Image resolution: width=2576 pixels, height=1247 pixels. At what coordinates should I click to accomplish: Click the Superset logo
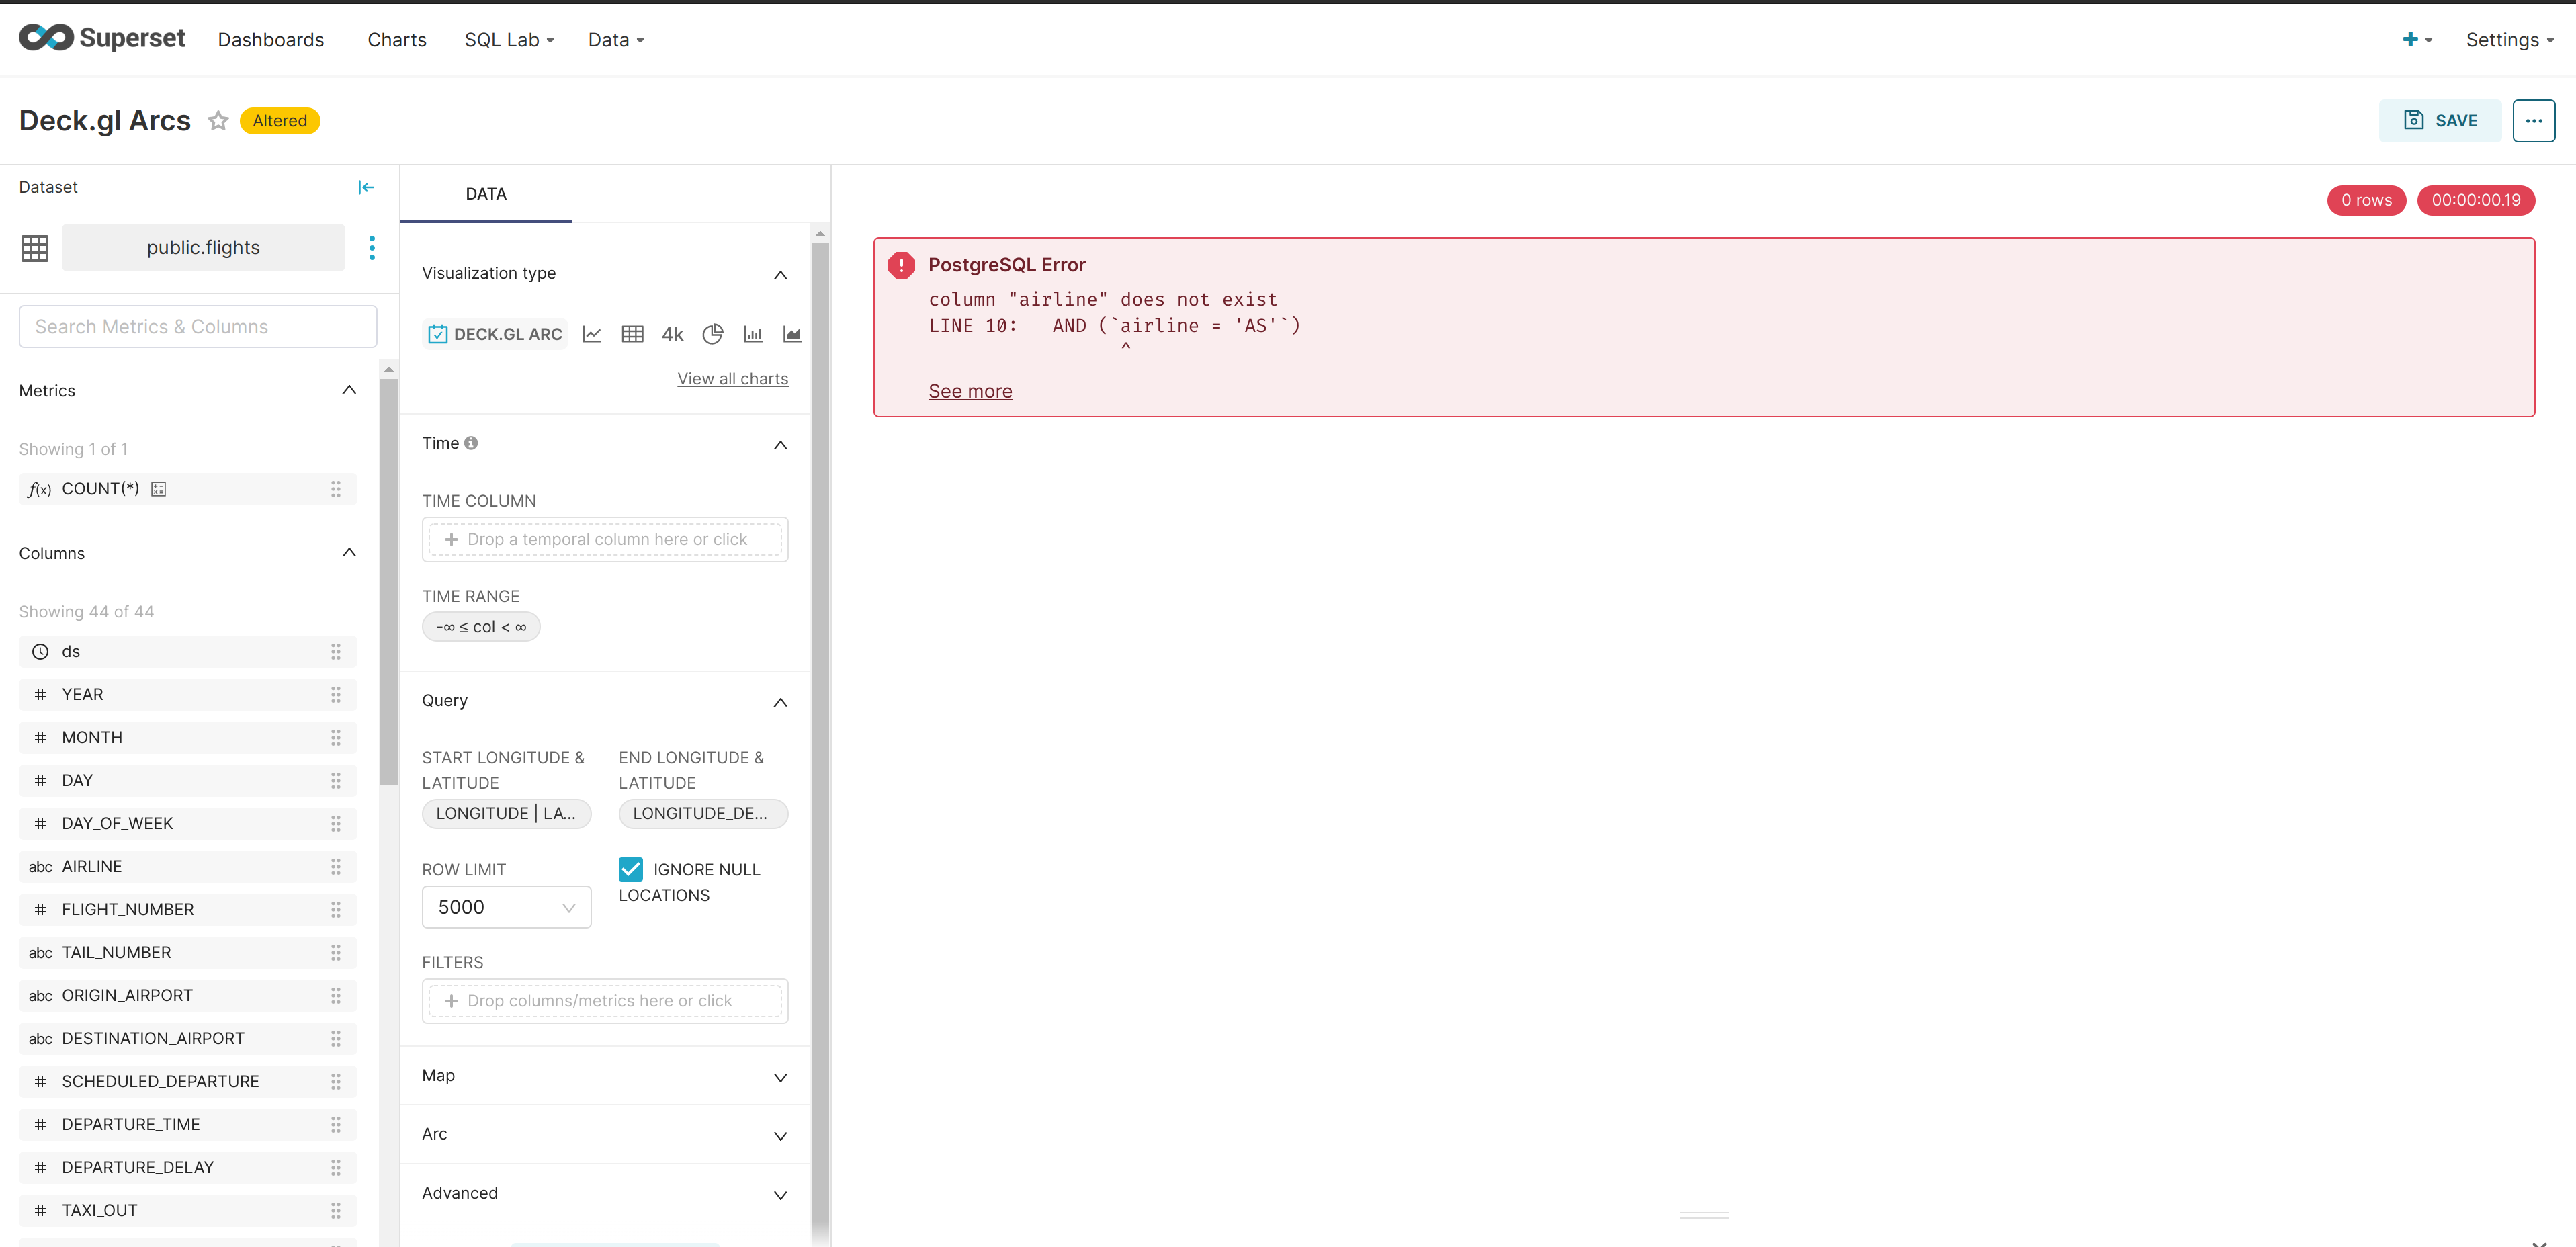click(101, 38)
